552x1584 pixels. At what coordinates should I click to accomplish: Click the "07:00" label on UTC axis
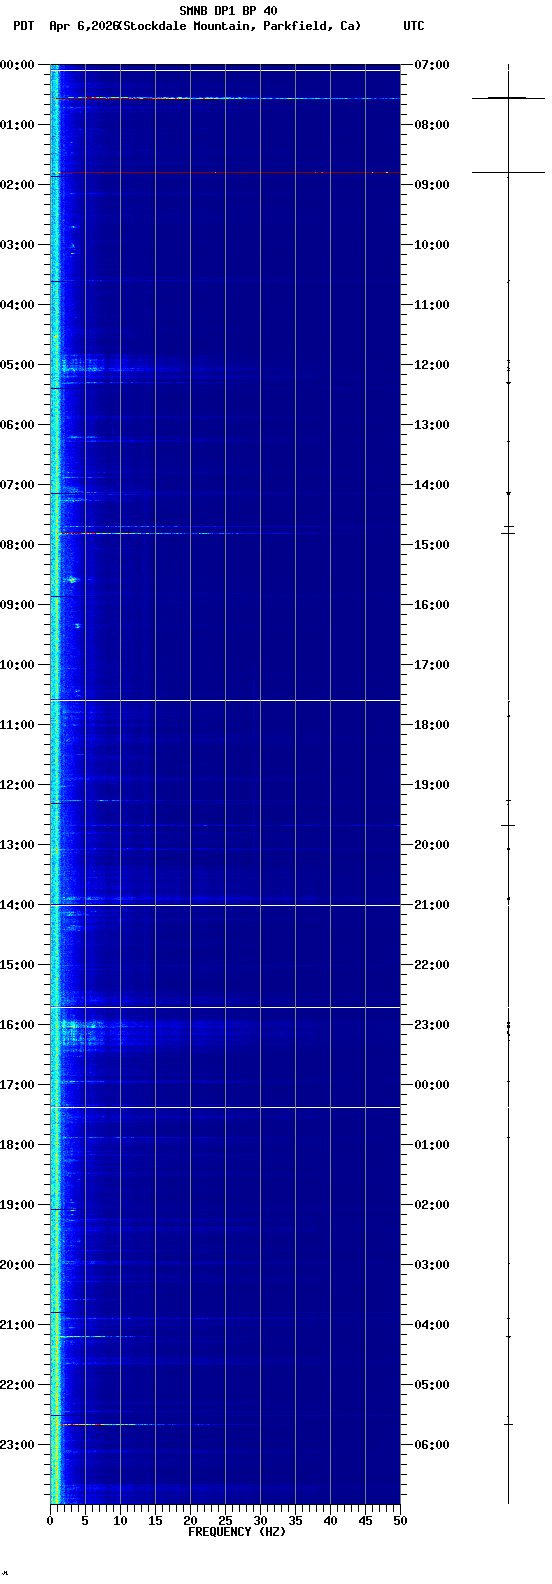pos(432,65)
